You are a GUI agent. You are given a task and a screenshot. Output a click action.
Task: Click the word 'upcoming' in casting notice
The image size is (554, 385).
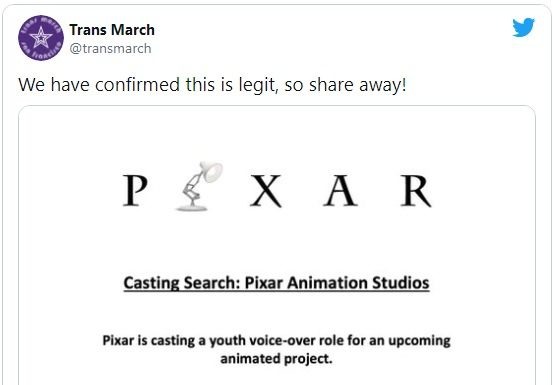click(419, 342)
